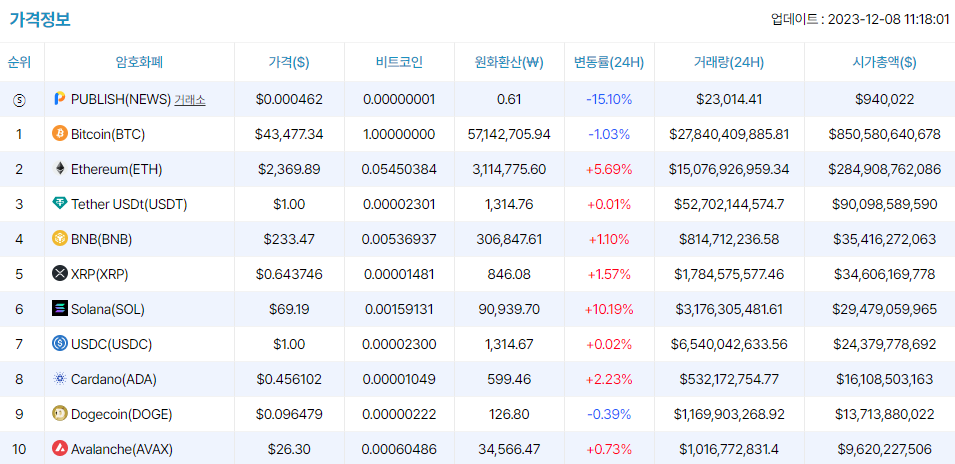Click the 순위 rank column header
Viewport: 955px width, 464px height.
[x=19, y=62]
